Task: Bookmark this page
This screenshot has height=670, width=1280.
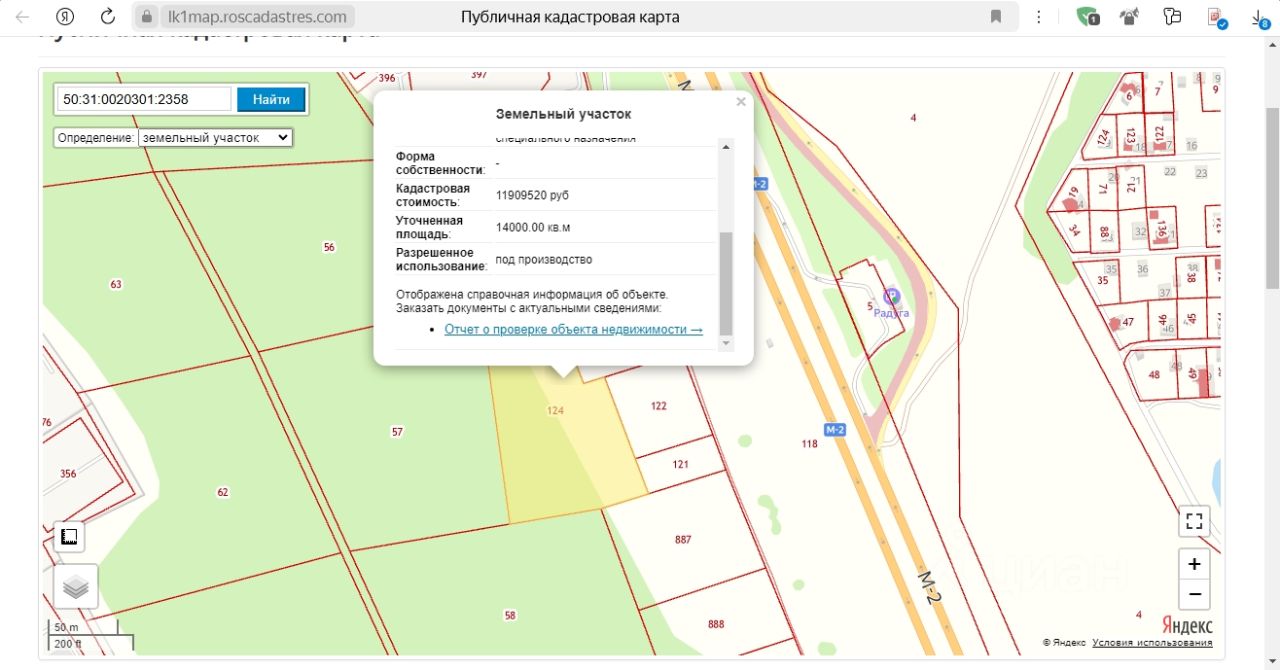Action: [x=996, y=17]
